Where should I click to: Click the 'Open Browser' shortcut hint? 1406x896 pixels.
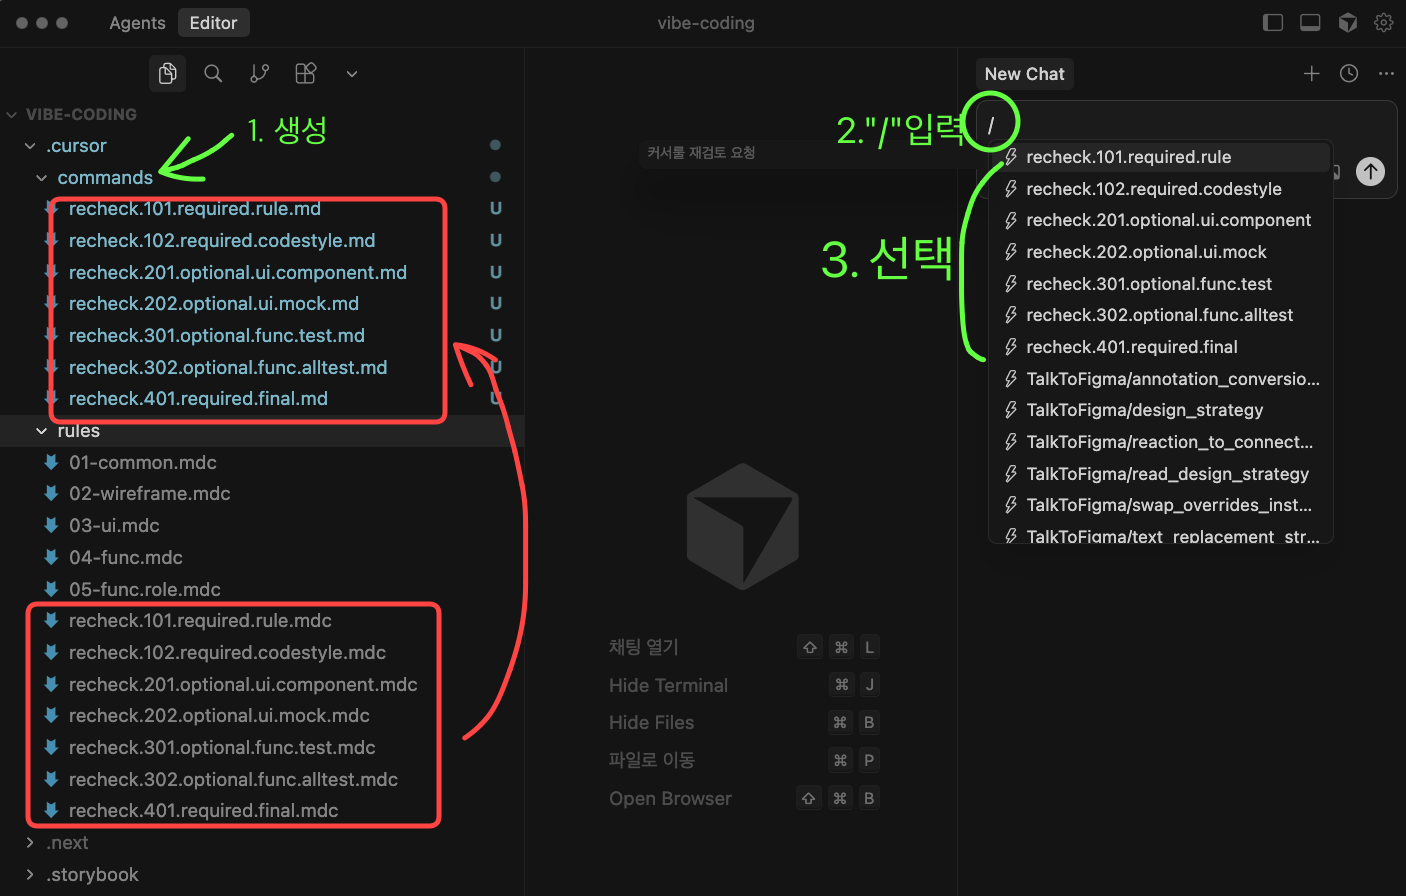click(670, 798)
